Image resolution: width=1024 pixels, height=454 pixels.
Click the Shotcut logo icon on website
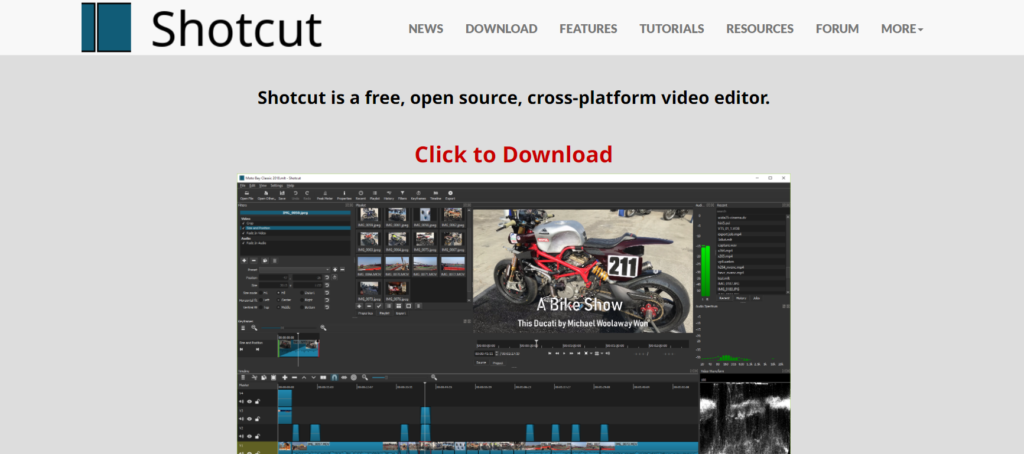[x=106, y=27]
